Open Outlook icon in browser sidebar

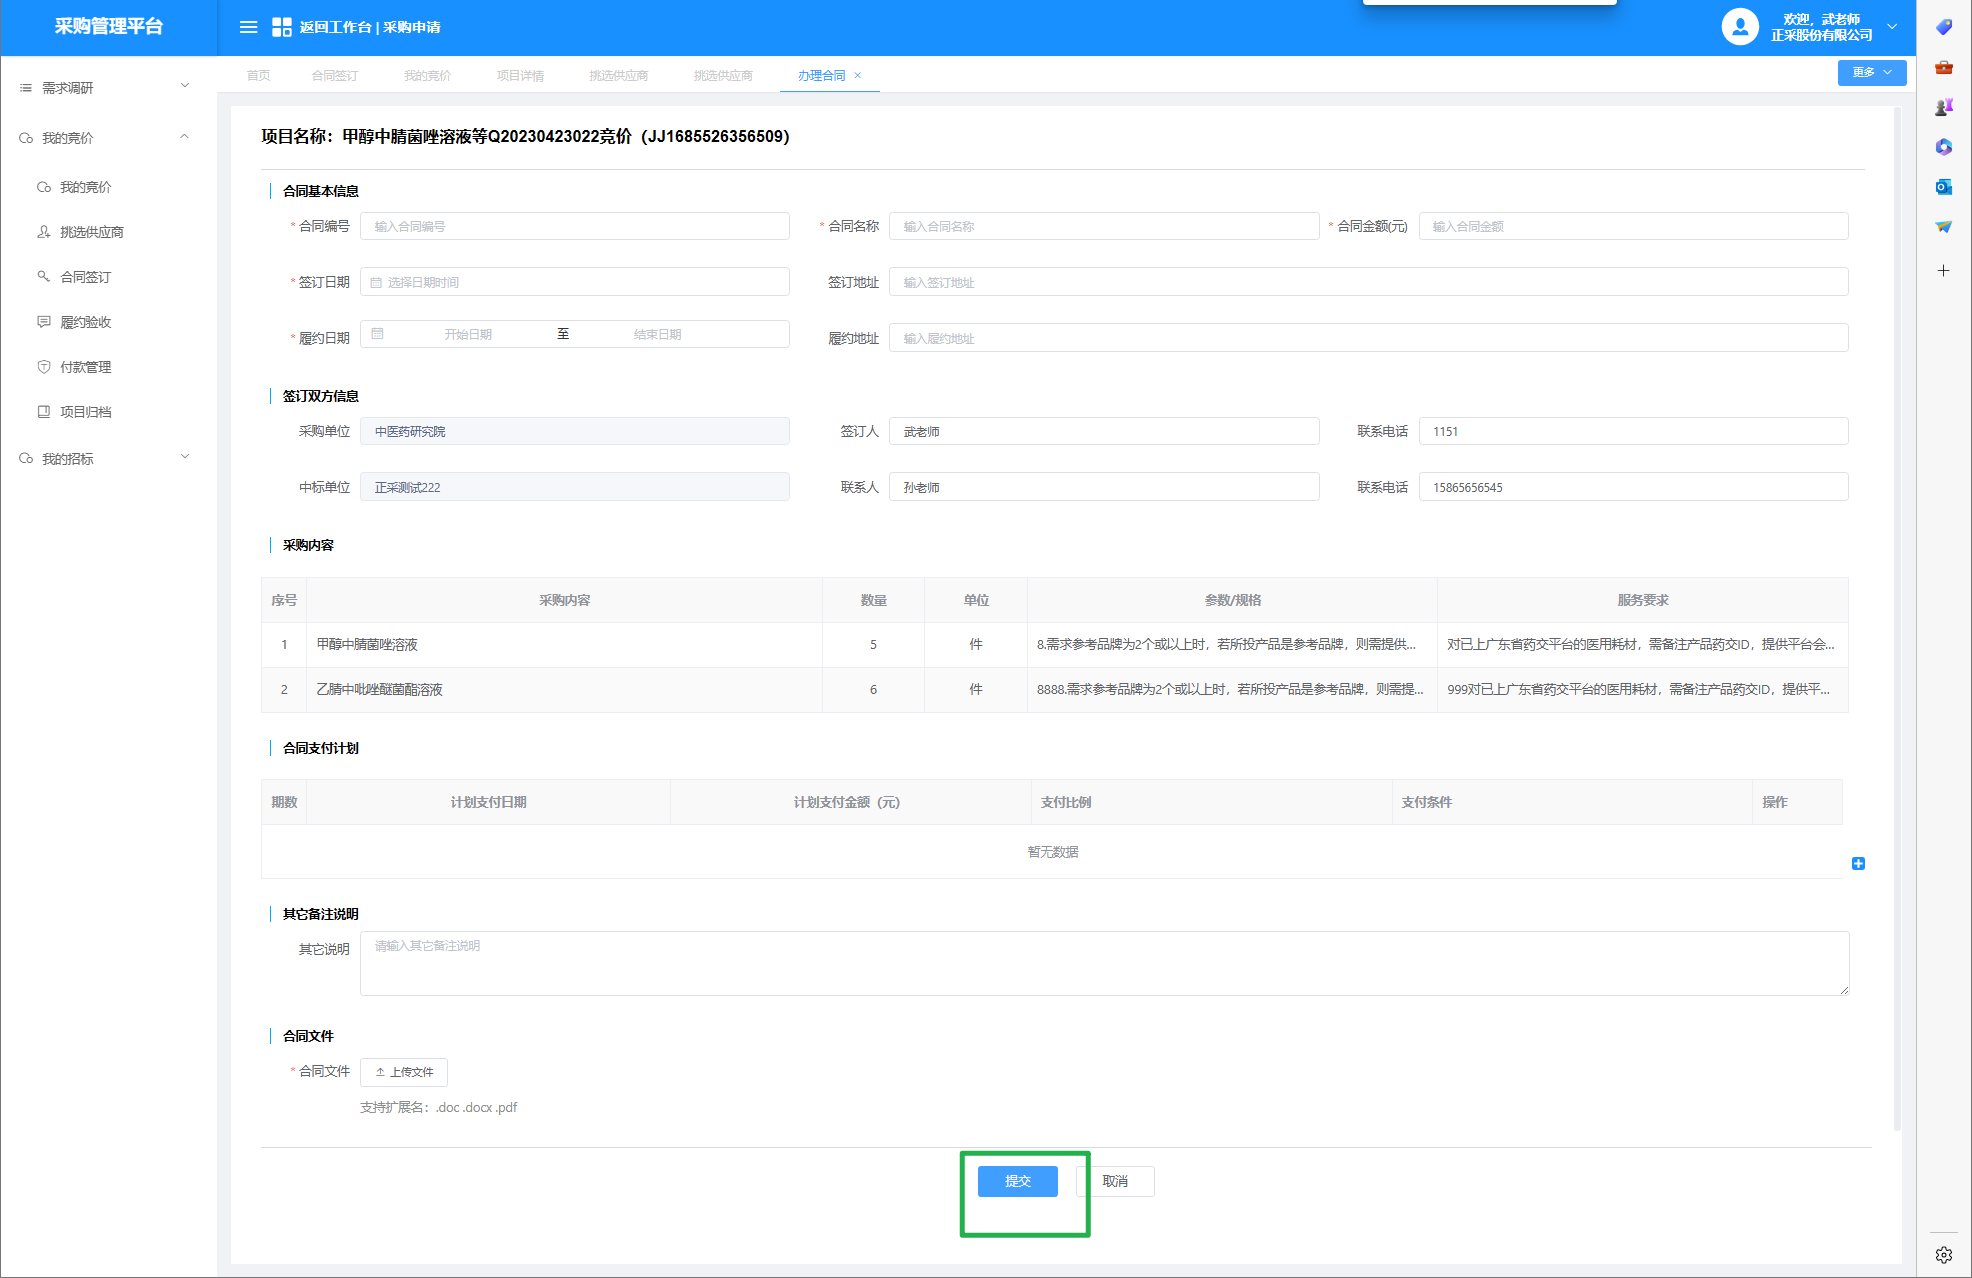tap(1943, 187)
